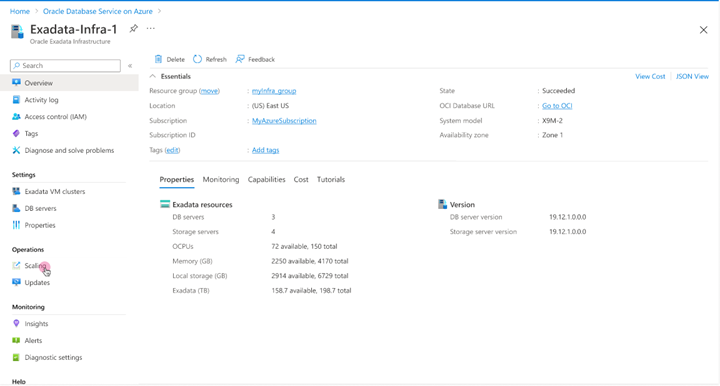This screenshot has width=720, height=386.
Task: Click the '72 available, 150 total' OCPUs value
Action: pyautogui.click(x=304, y=246)
